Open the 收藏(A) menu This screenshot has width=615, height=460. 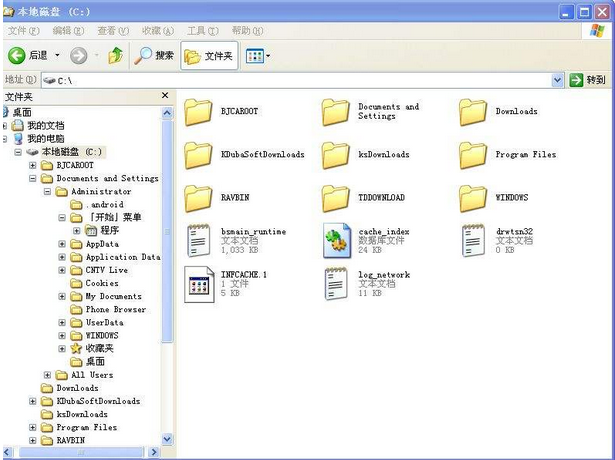point(158,31)
